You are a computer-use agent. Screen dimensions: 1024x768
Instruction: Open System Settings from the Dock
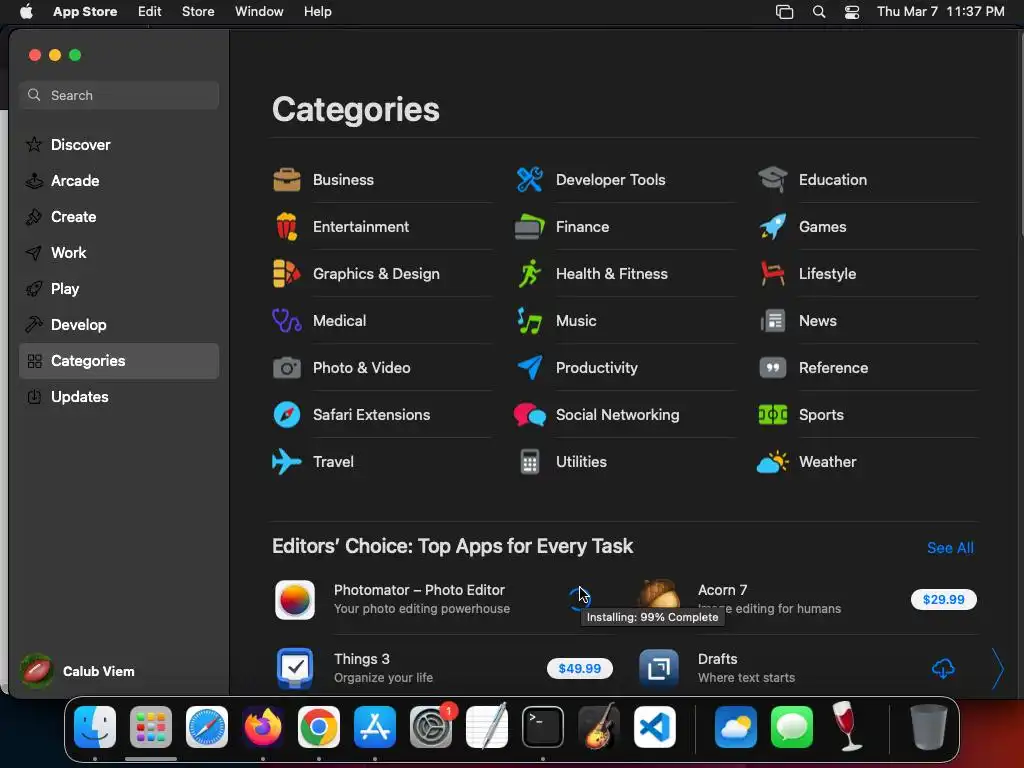pyautogui.click(x=431, y=727)
